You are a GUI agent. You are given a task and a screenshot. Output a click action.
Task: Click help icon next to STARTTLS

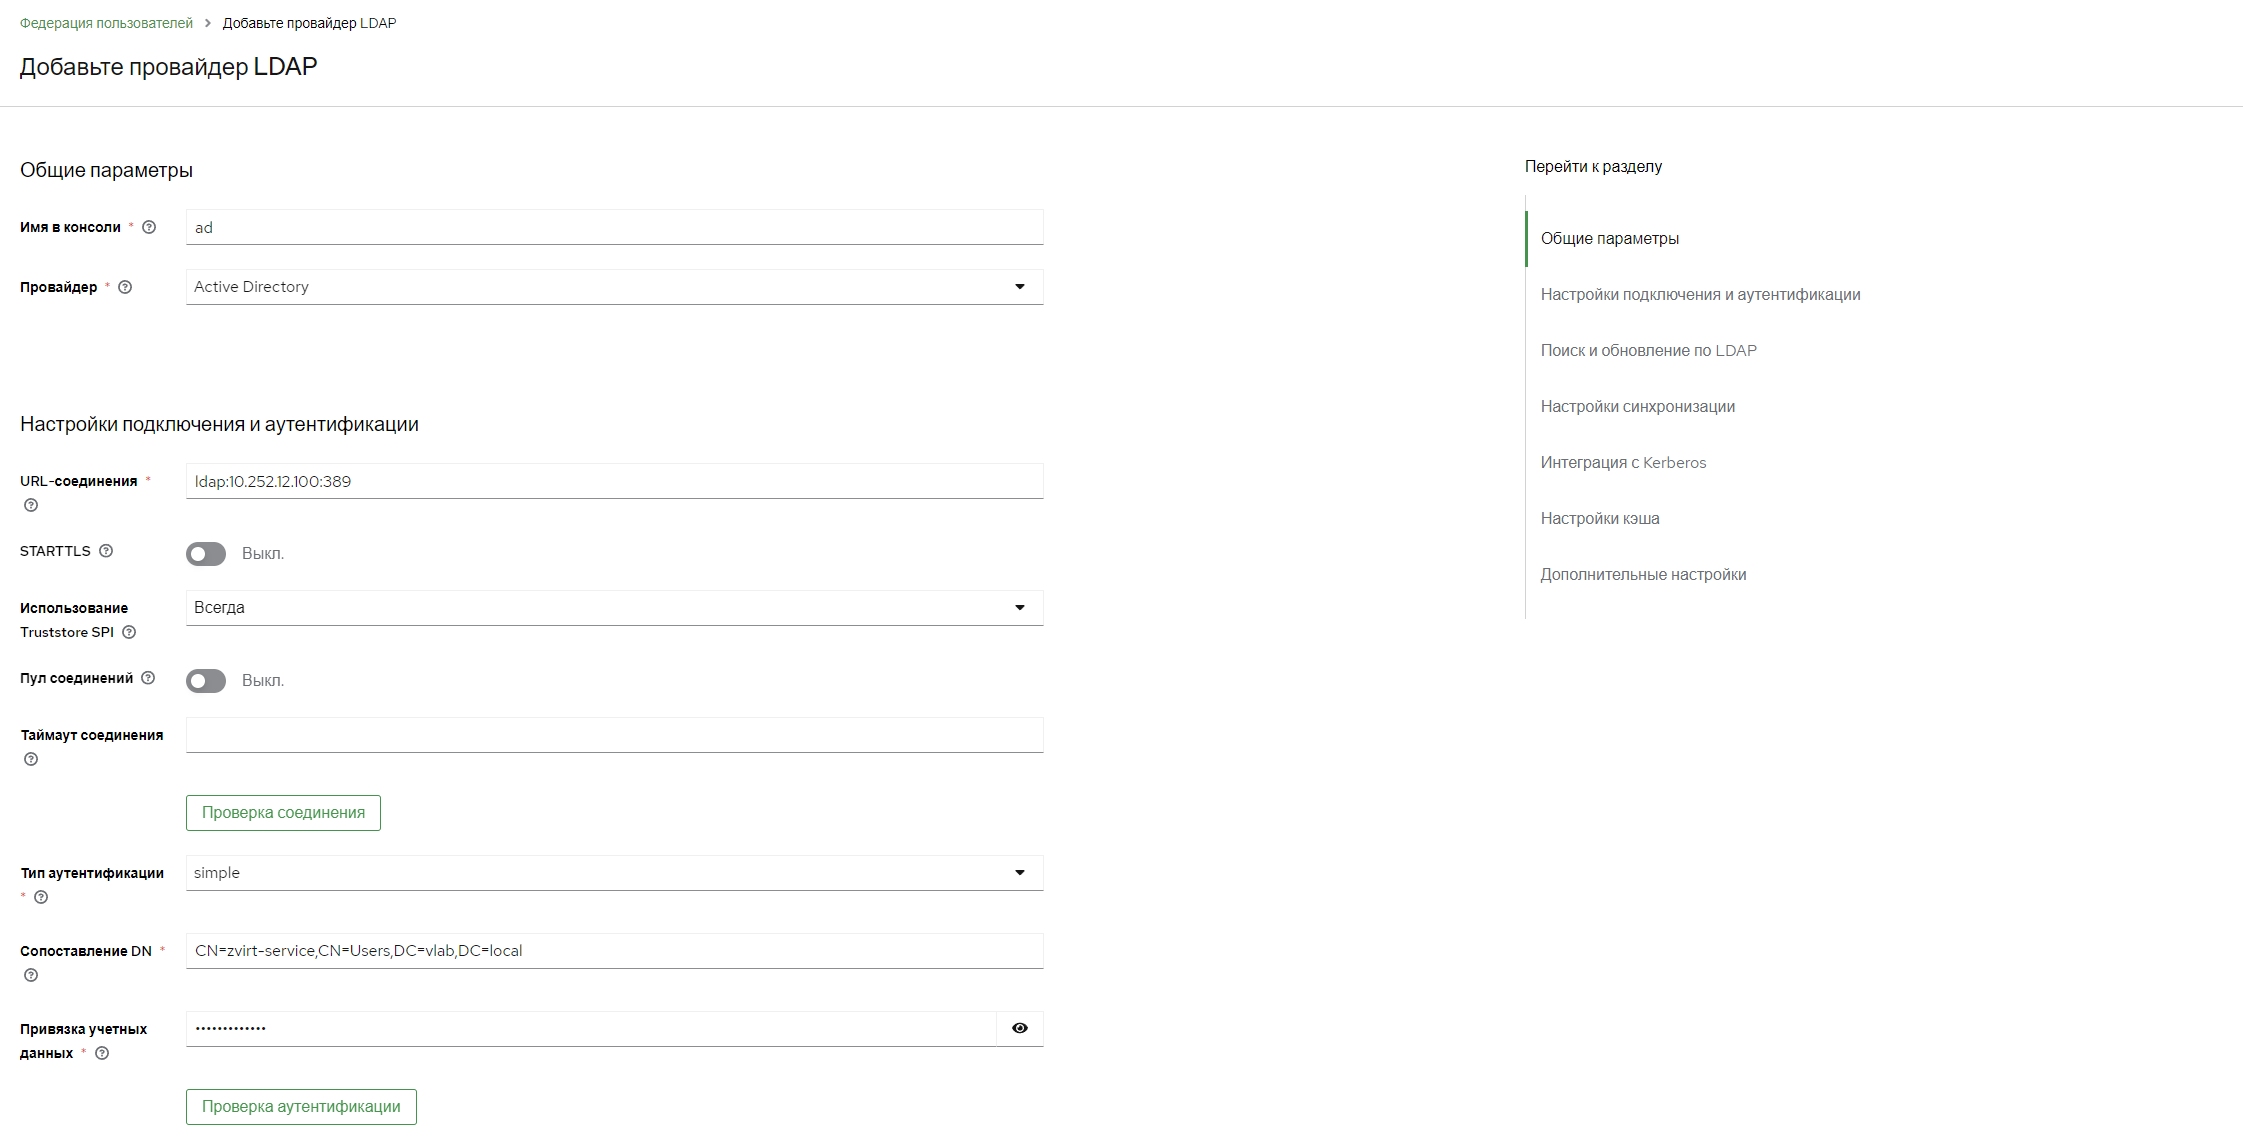click(x=106, y=551)
